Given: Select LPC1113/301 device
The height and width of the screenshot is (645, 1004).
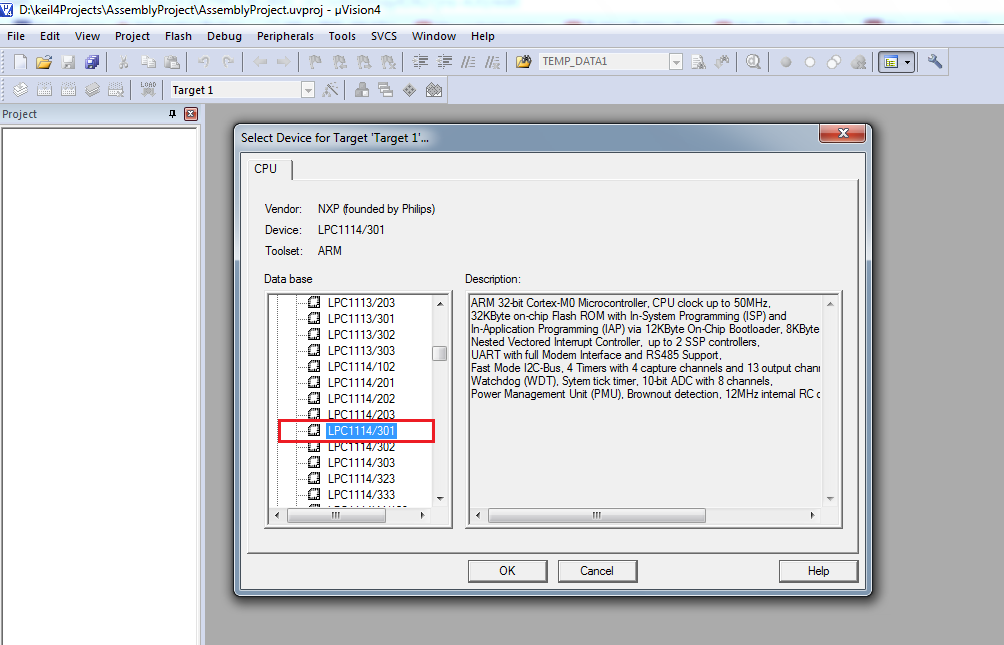Looking at the screenshot, I should click(361, 318).
